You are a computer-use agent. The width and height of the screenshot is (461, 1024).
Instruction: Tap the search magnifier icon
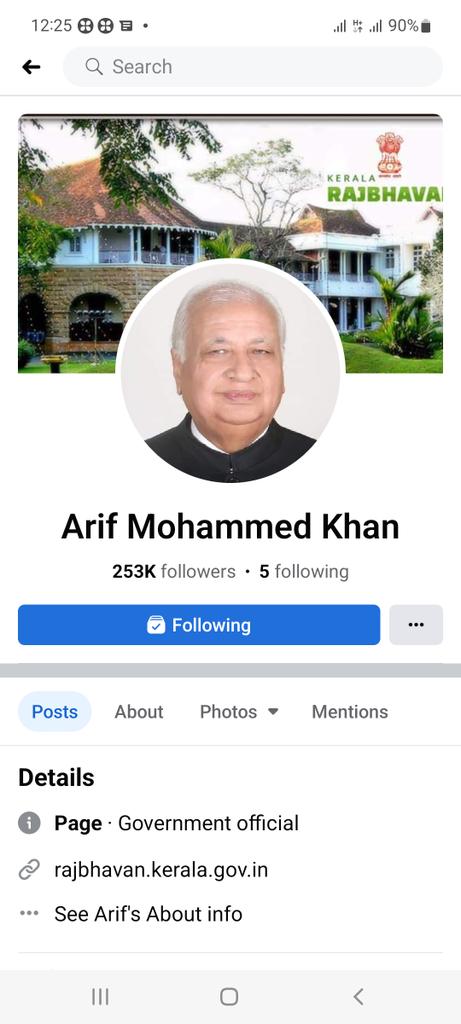click(94, 67)
